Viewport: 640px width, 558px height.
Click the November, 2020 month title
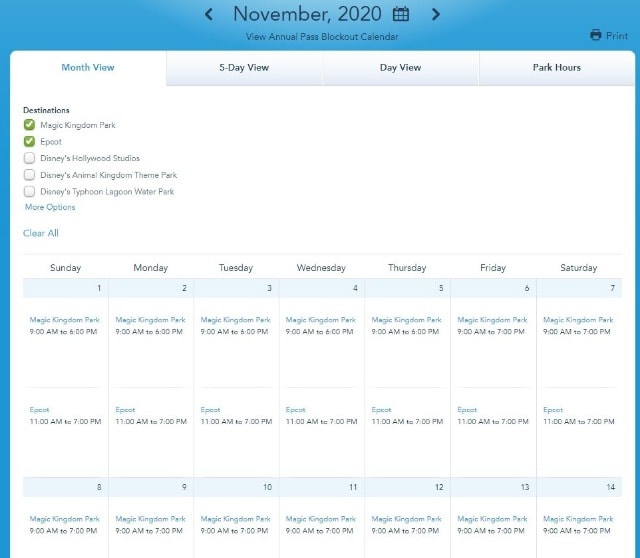click(x=307, y=14)
